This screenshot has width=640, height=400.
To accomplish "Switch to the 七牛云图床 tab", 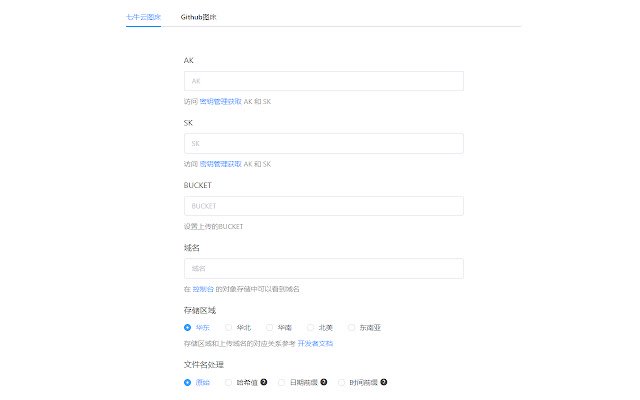I will point(143,17).
